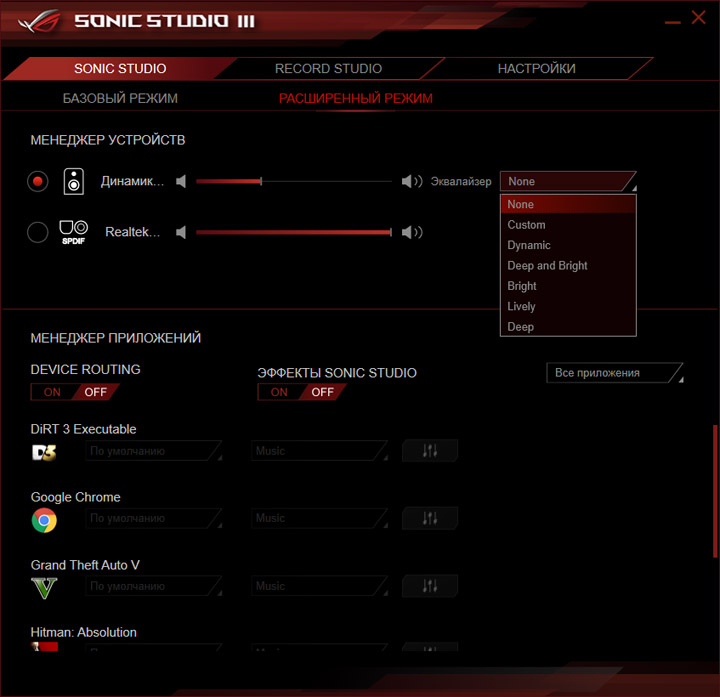Click the application list vertical scrollbar
The width and height of the screenshot is (720, 697).
[714, 491]
